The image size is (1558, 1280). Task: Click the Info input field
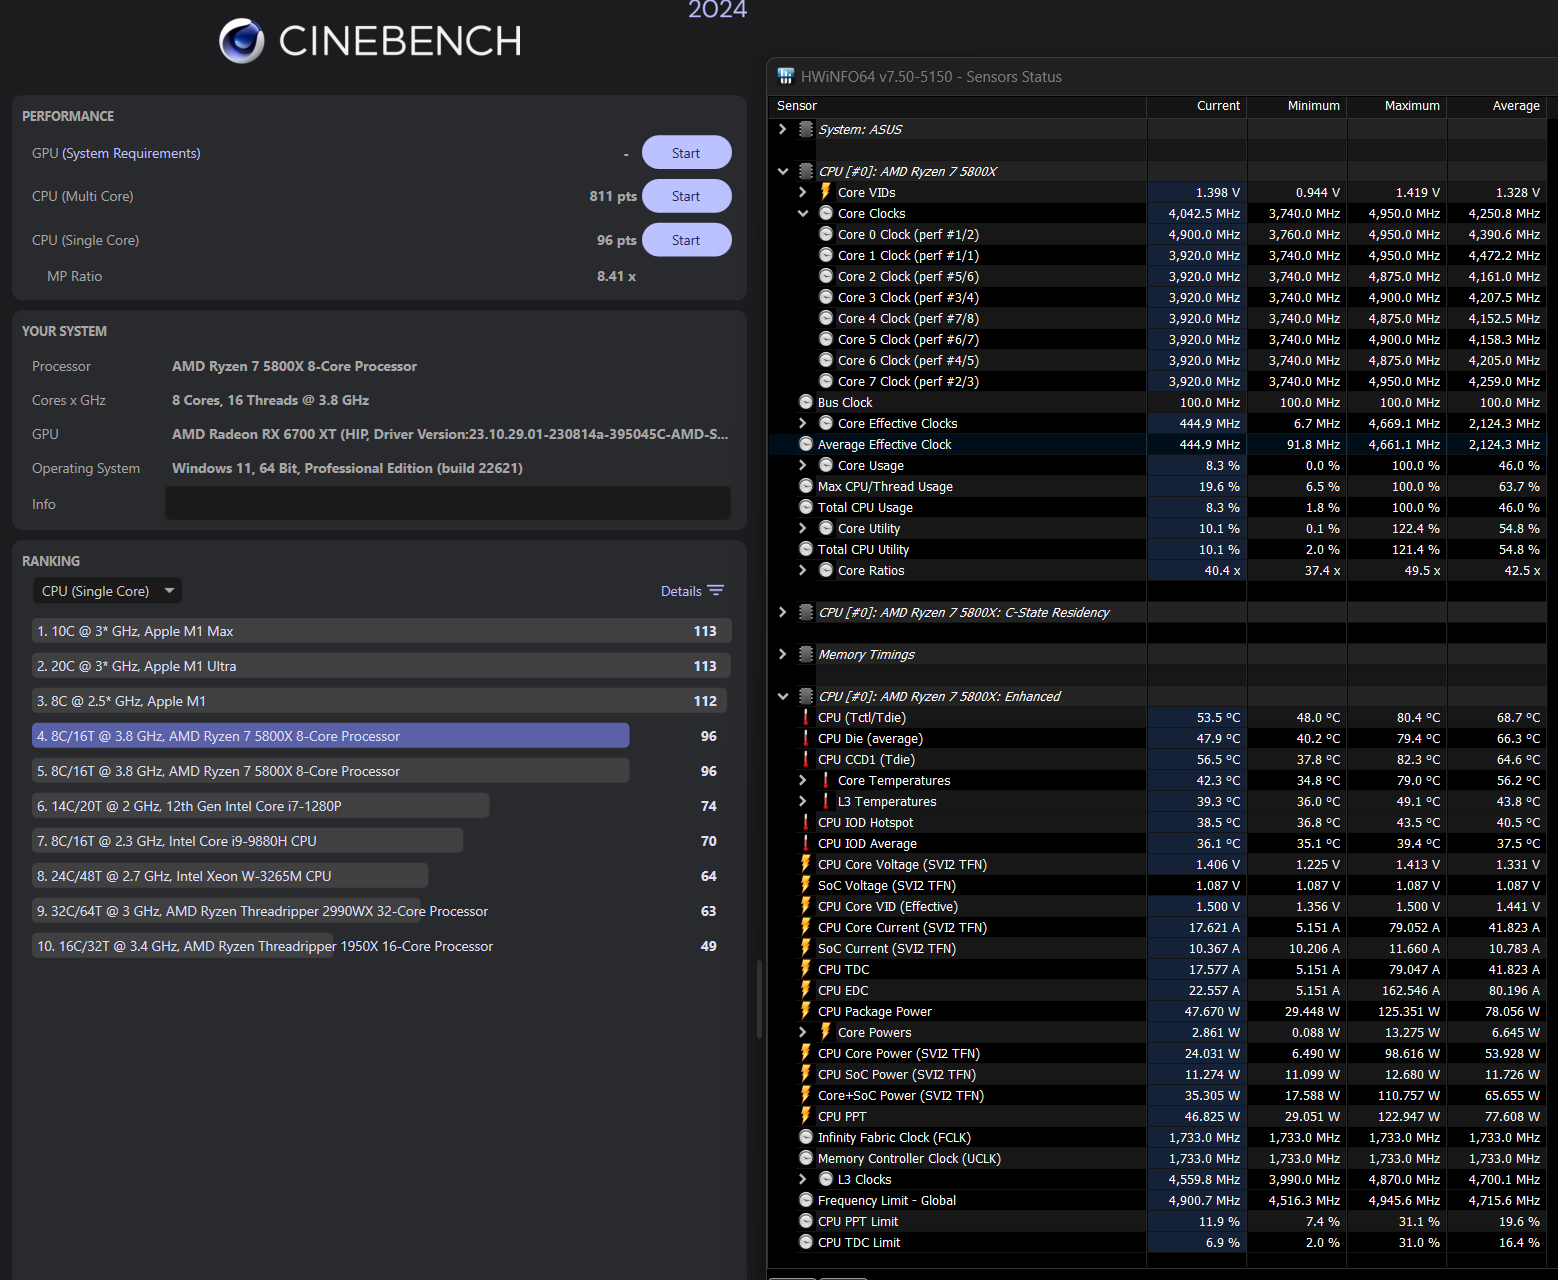point(447,503)
